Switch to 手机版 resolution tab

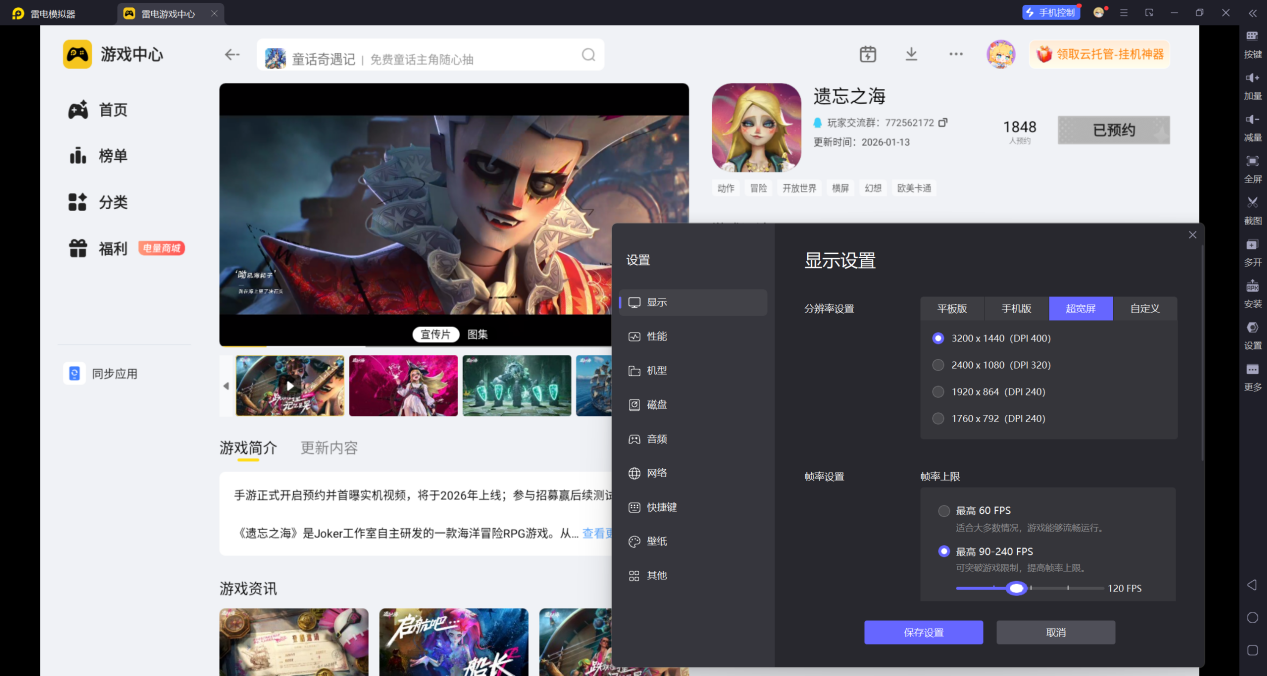click(1017, 309)
